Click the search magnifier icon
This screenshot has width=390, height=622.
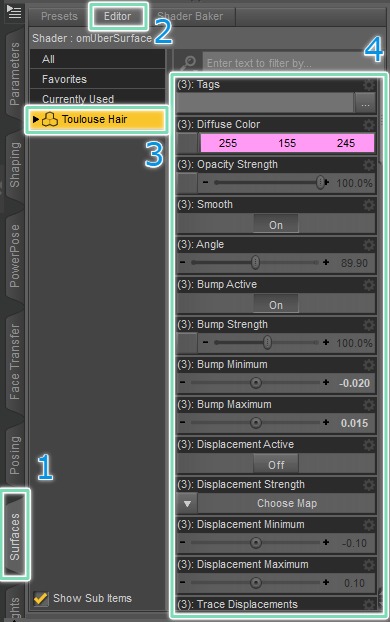189,63
